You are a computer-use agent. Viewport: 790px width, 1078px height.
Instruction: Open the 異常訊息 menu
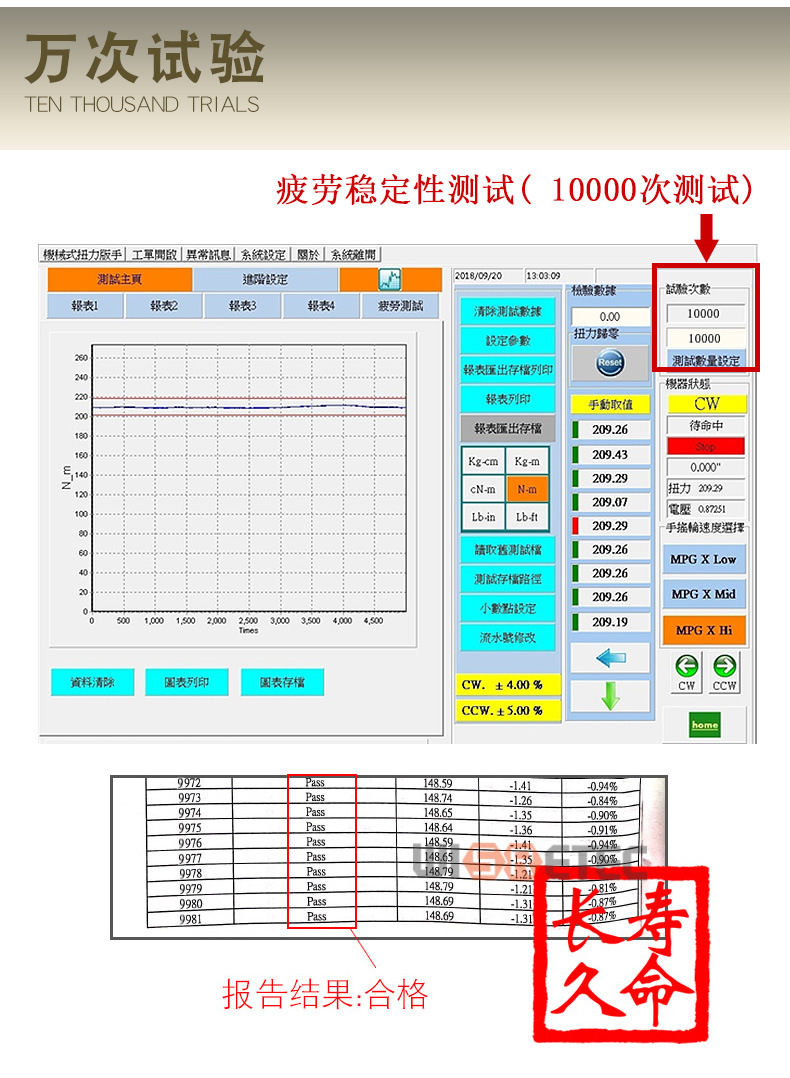tap(208, 255)
